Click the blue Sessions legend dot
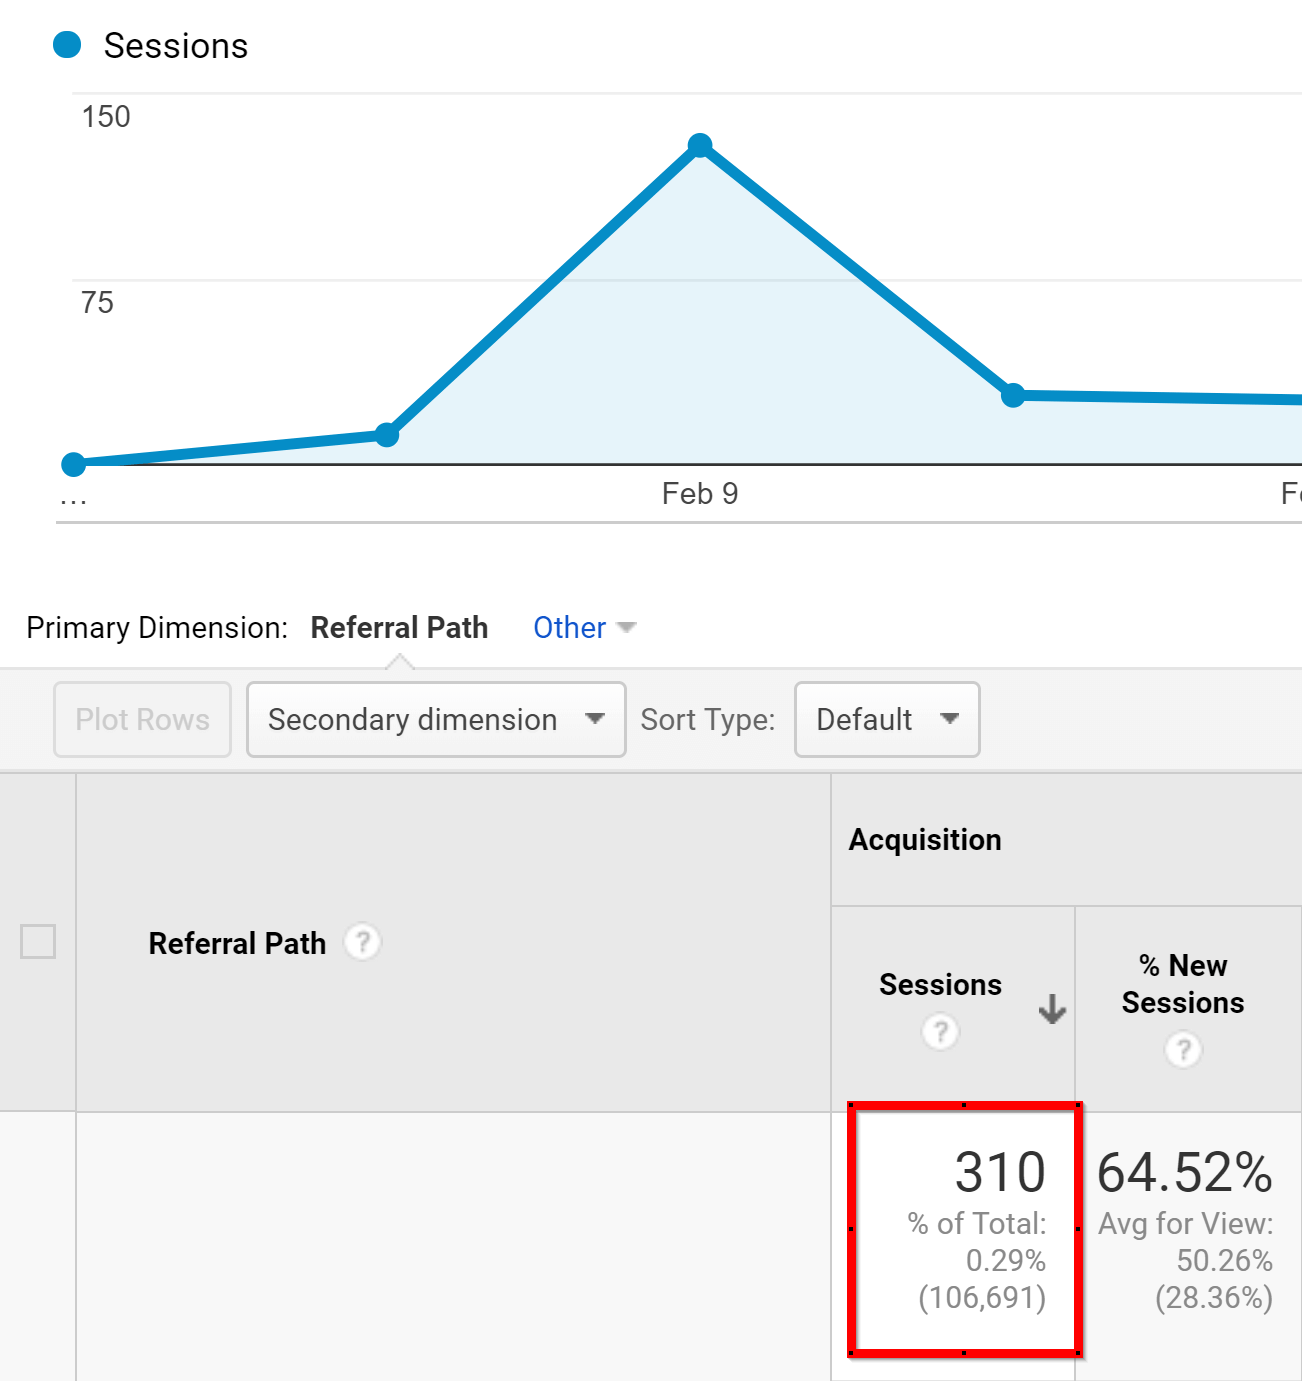 click(66, 43)
